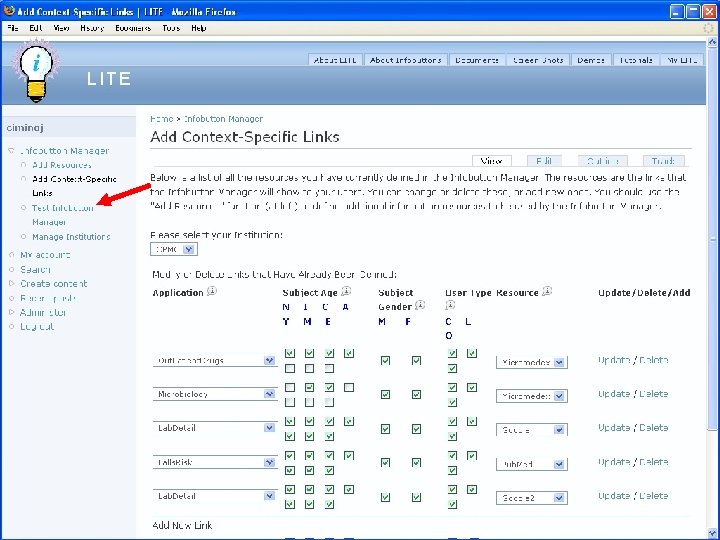Viewport: 720px width, 540px height.
Task: Click the vertical scrollbar thumb
Action: [712, 238]
